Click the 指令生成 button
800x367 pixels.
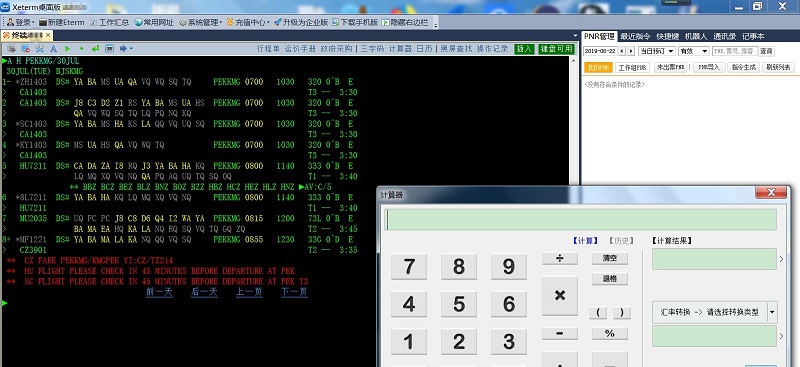pos(743,67)
